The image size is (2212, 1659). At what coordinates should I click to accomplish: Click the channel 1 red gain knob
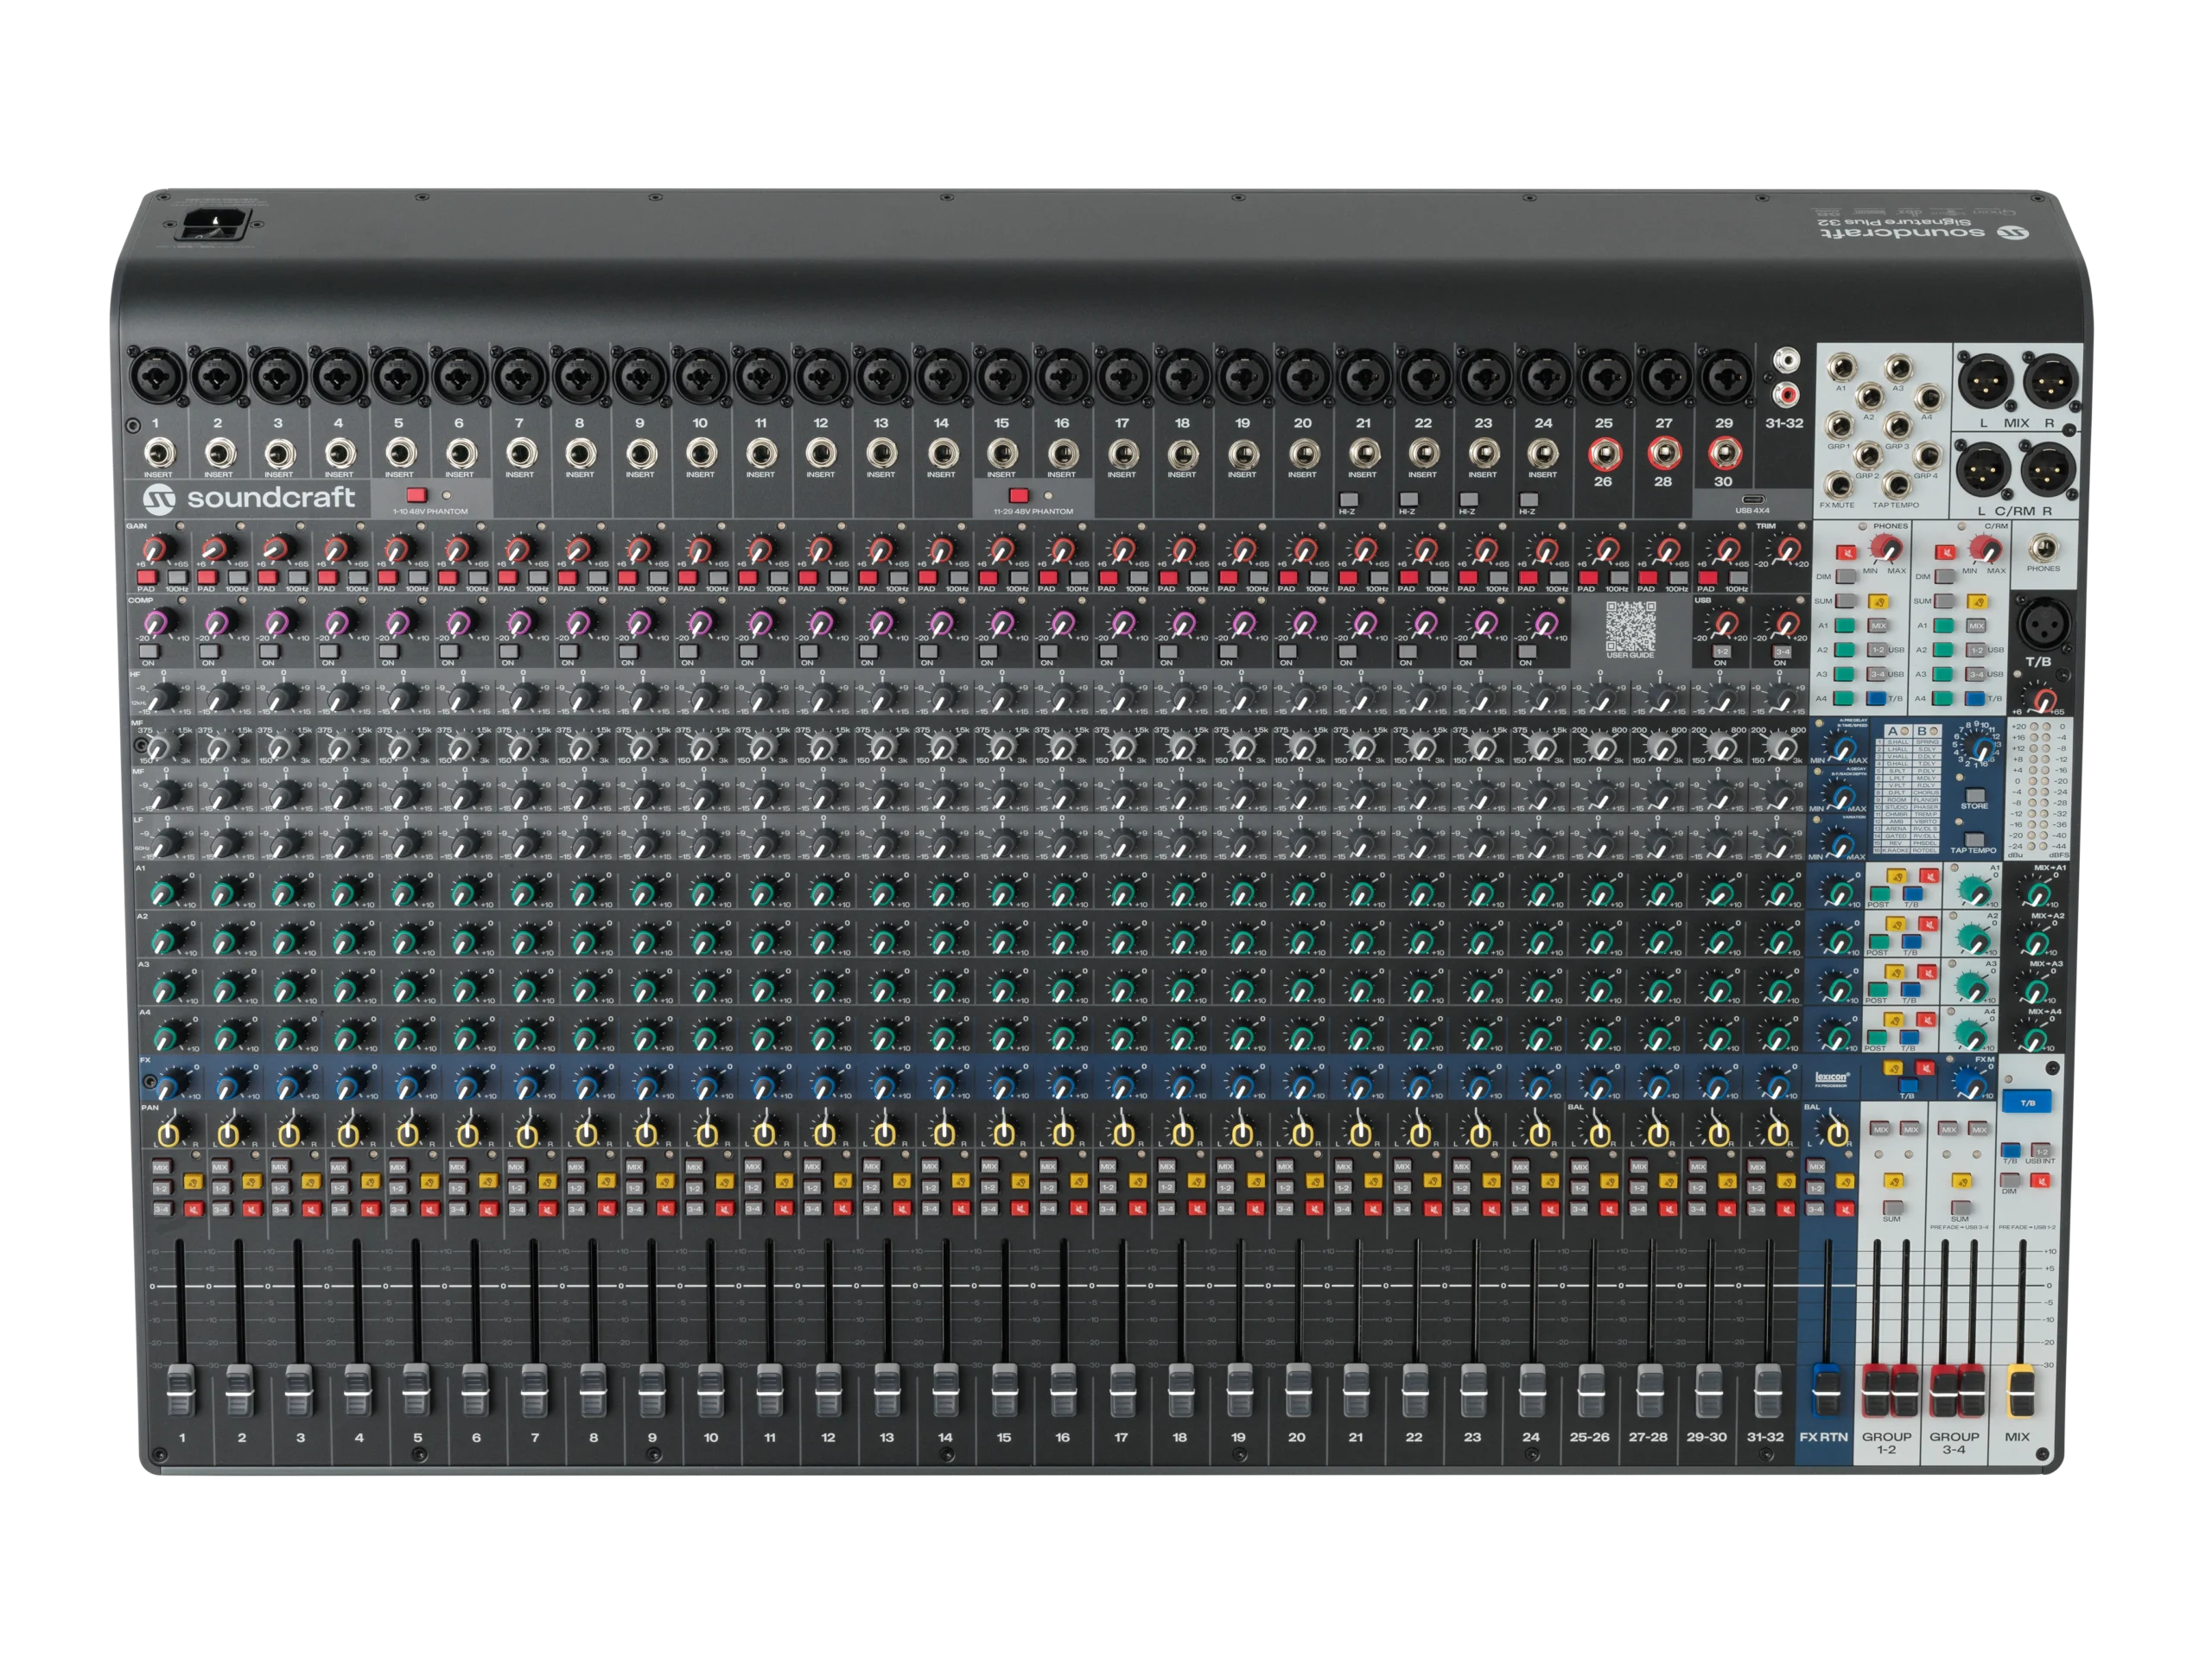(x=158, y=548)
